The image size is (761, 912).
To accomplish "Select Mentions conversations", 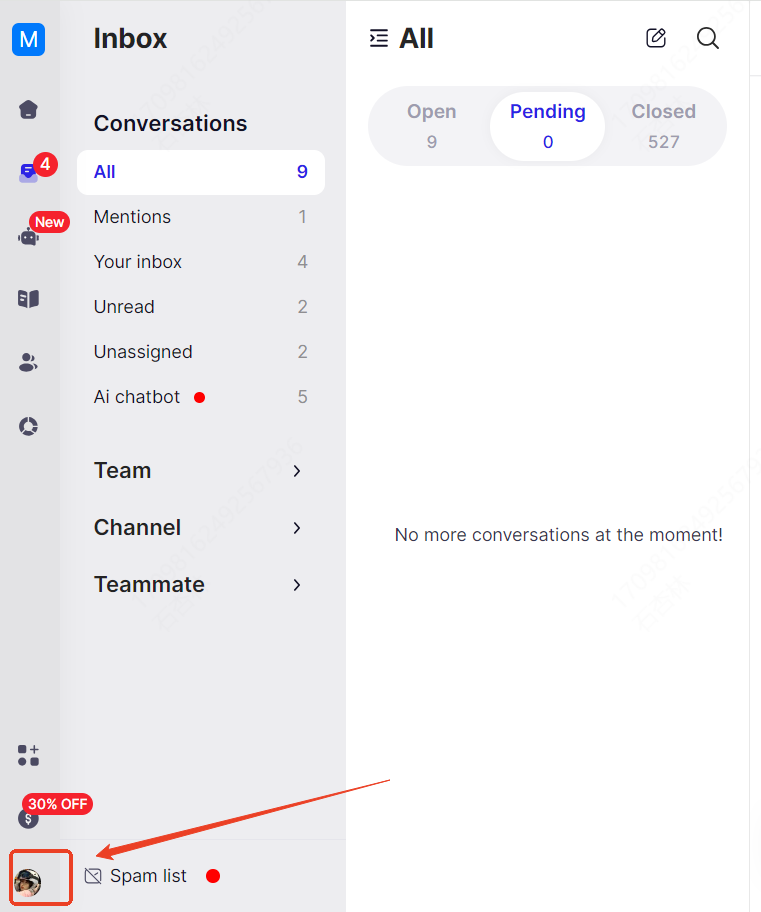I will (x=201, y=217).
